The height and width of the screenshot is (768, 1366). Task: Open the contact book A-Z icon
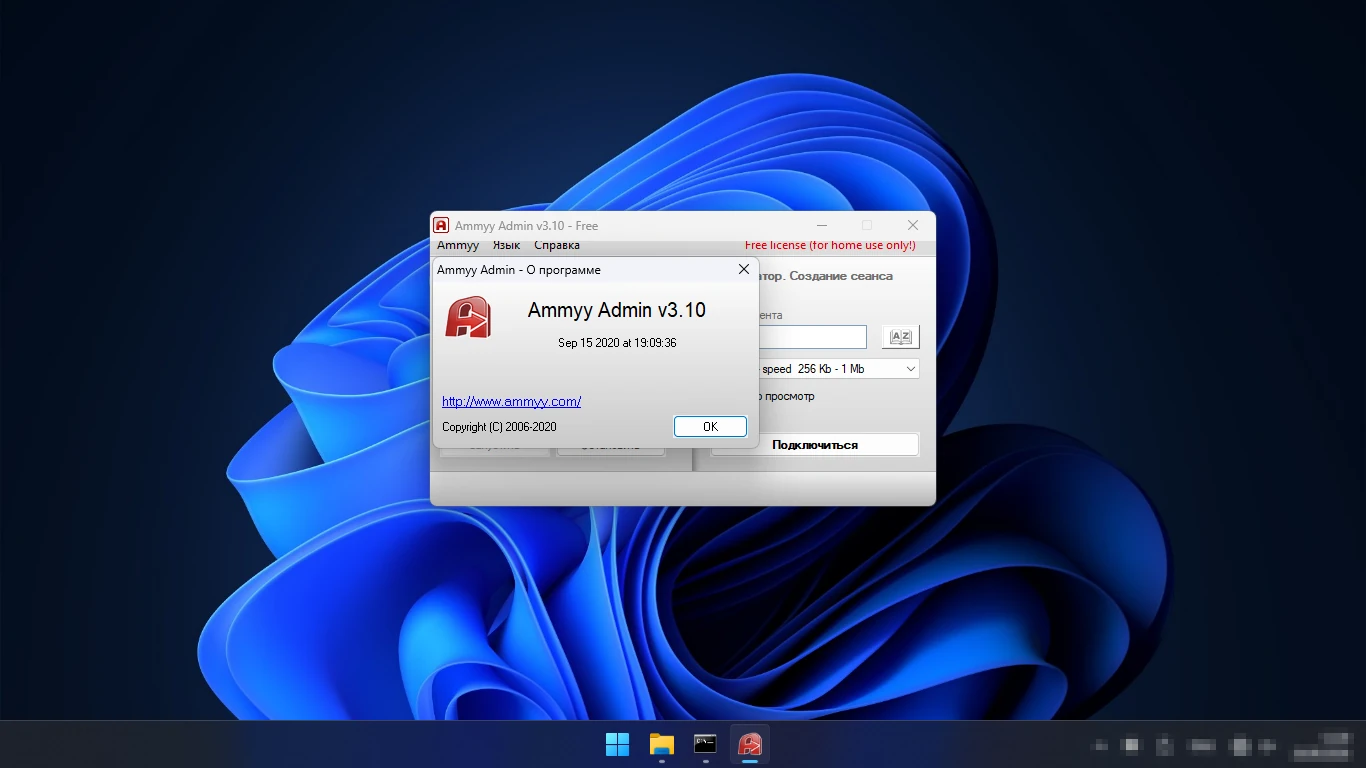901,337
